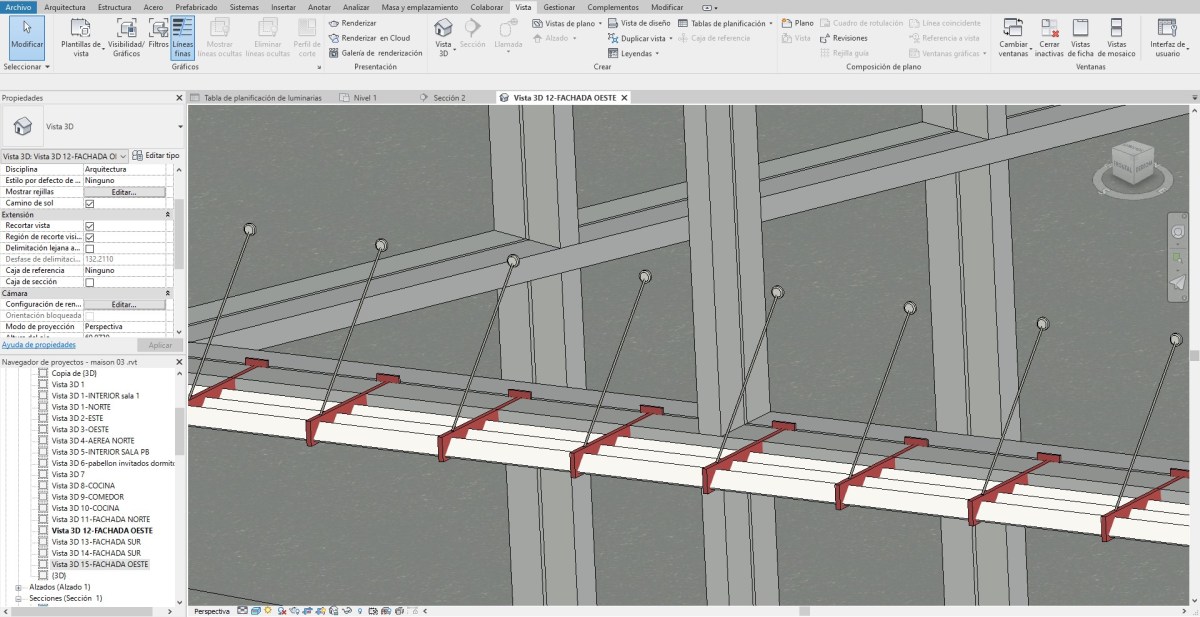Arrange with Vistas de mosaico

point(1116,39)
